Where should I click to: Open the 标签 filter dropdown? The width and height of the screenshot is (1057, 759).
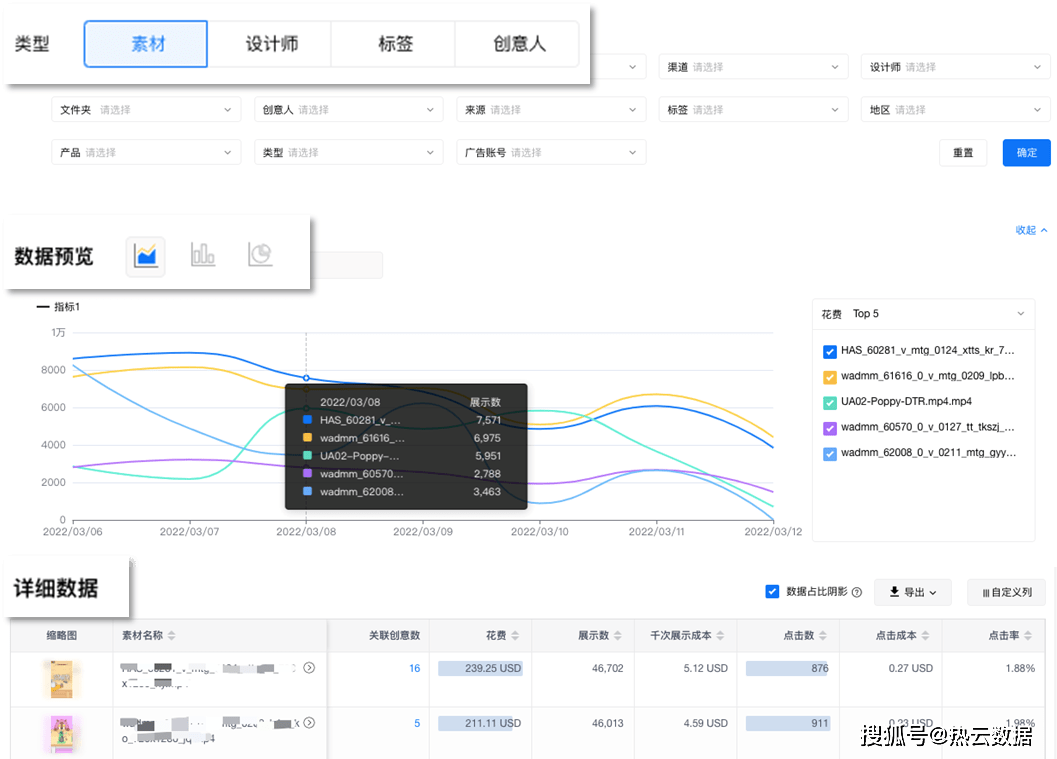pos(753,109)
